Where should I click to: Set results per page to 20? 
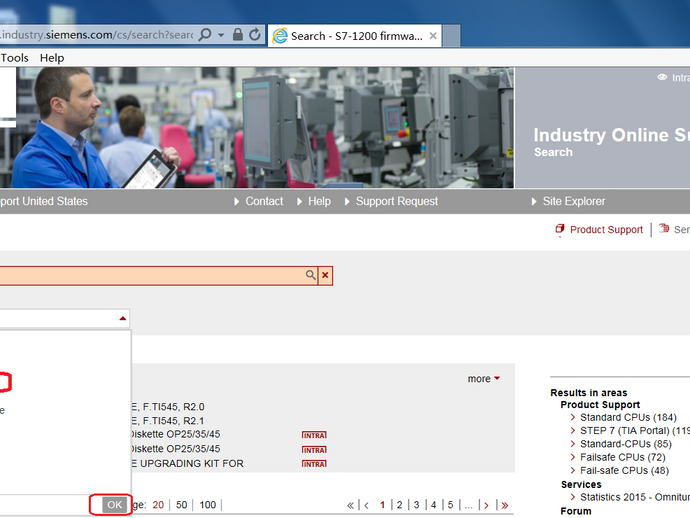[158, 505]
